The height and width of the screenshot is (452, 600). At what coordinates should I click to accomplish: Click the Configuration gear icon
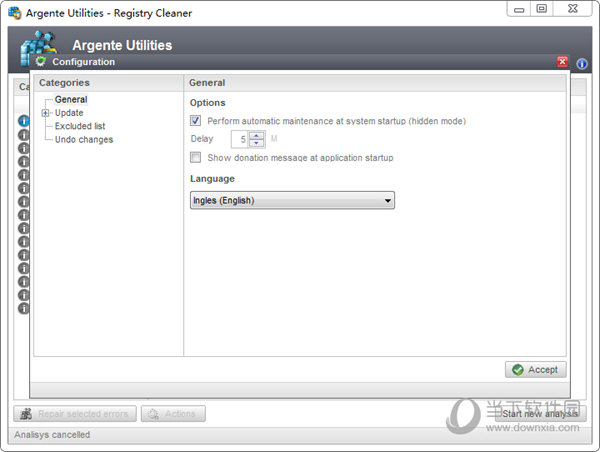(41, 61)
